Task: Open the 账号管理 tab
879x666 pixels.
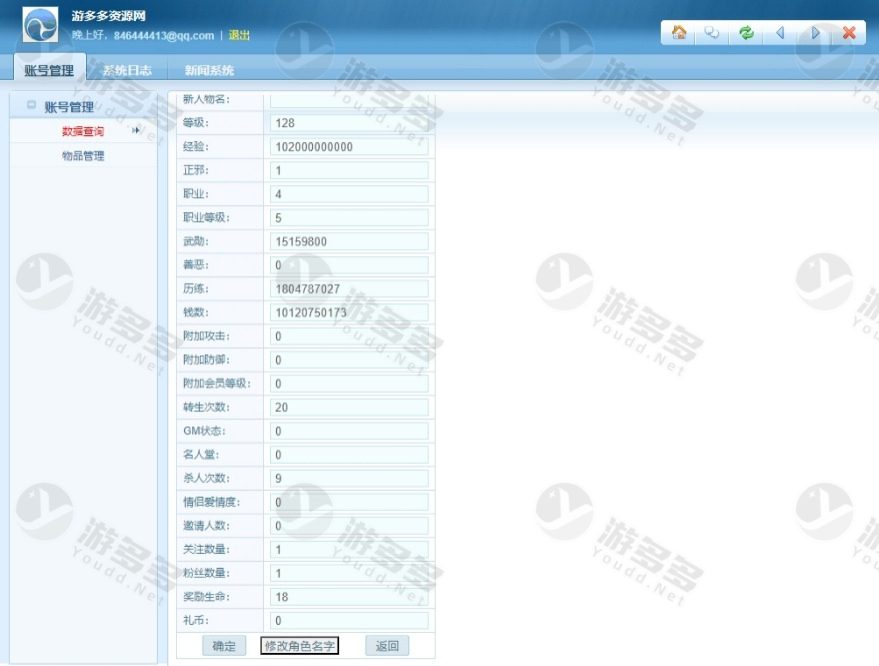Action: pos(49,70)
